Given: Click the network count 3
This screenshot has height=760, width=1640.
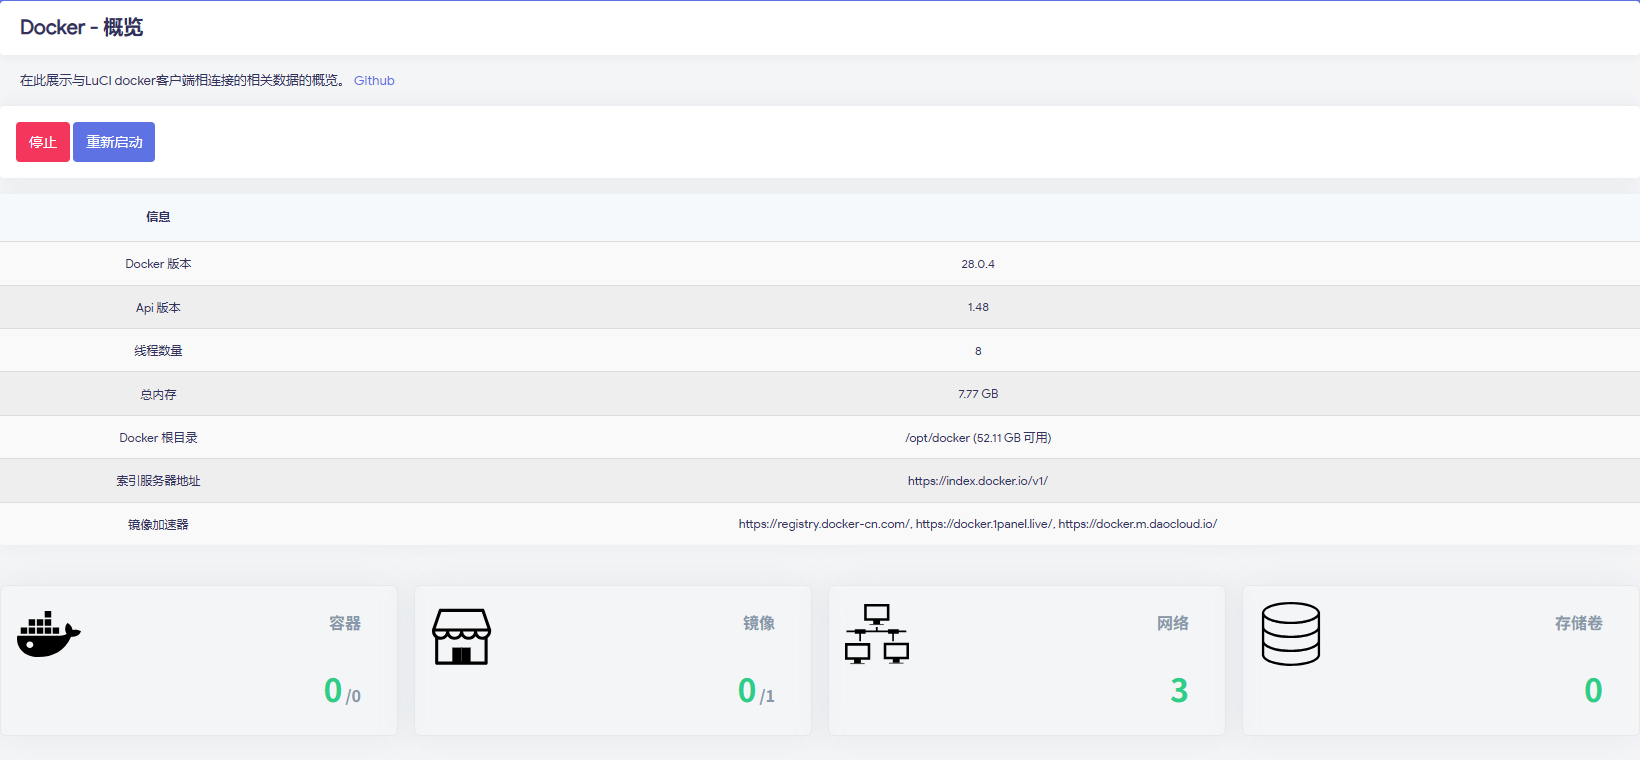Looking at the screenshot, I should pyautogui.click(x=1179, y=691).
